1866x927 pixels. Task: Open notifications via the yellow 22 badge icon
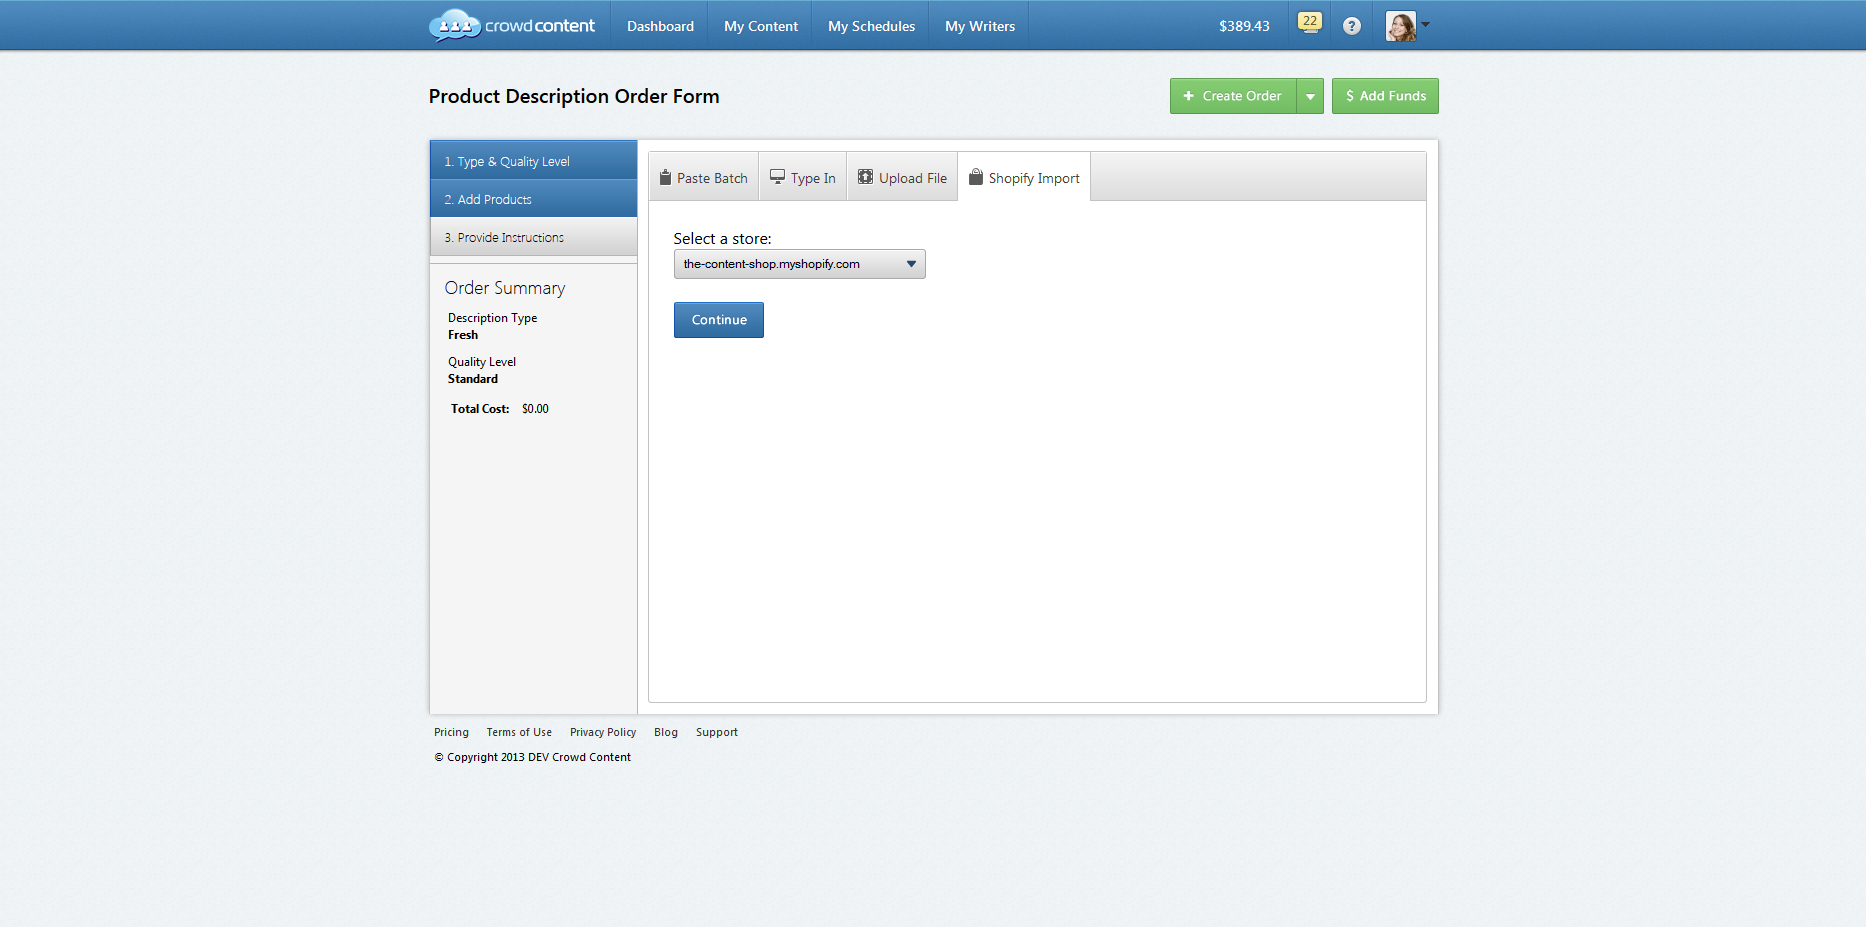pos(1309,21)
